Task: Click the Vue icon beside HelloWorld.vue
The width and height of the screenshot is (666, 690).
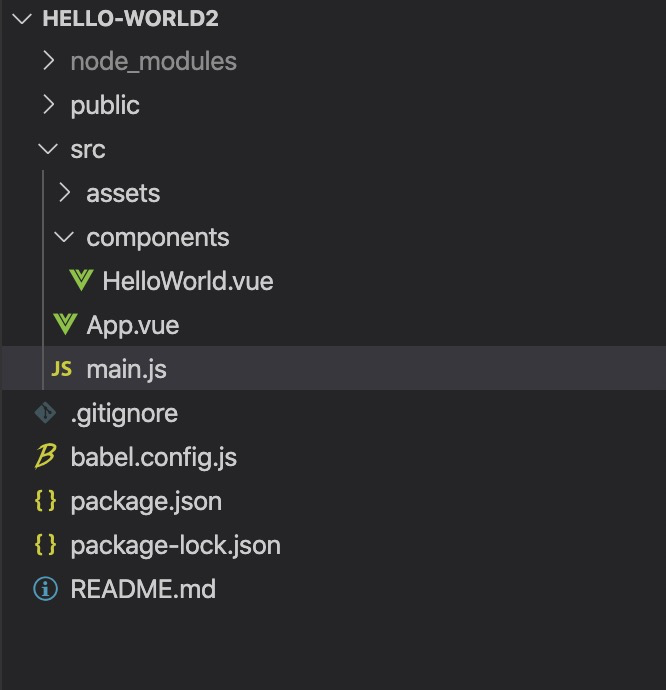Action: click(x=81, y=281)
